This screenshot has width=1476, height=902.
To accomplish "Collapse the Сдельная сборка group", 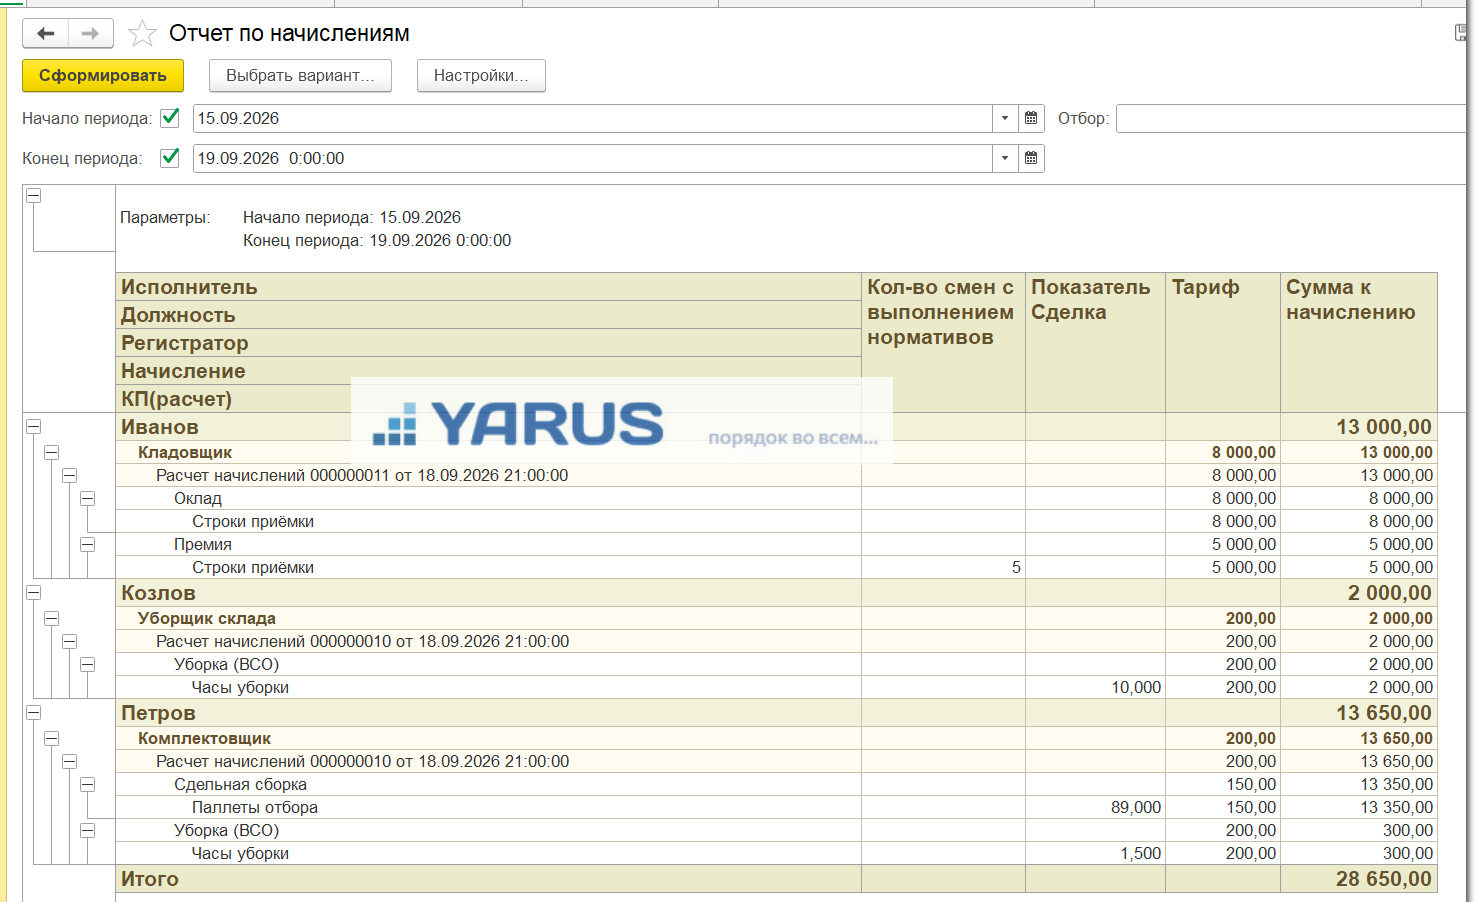I will (88, 784).
